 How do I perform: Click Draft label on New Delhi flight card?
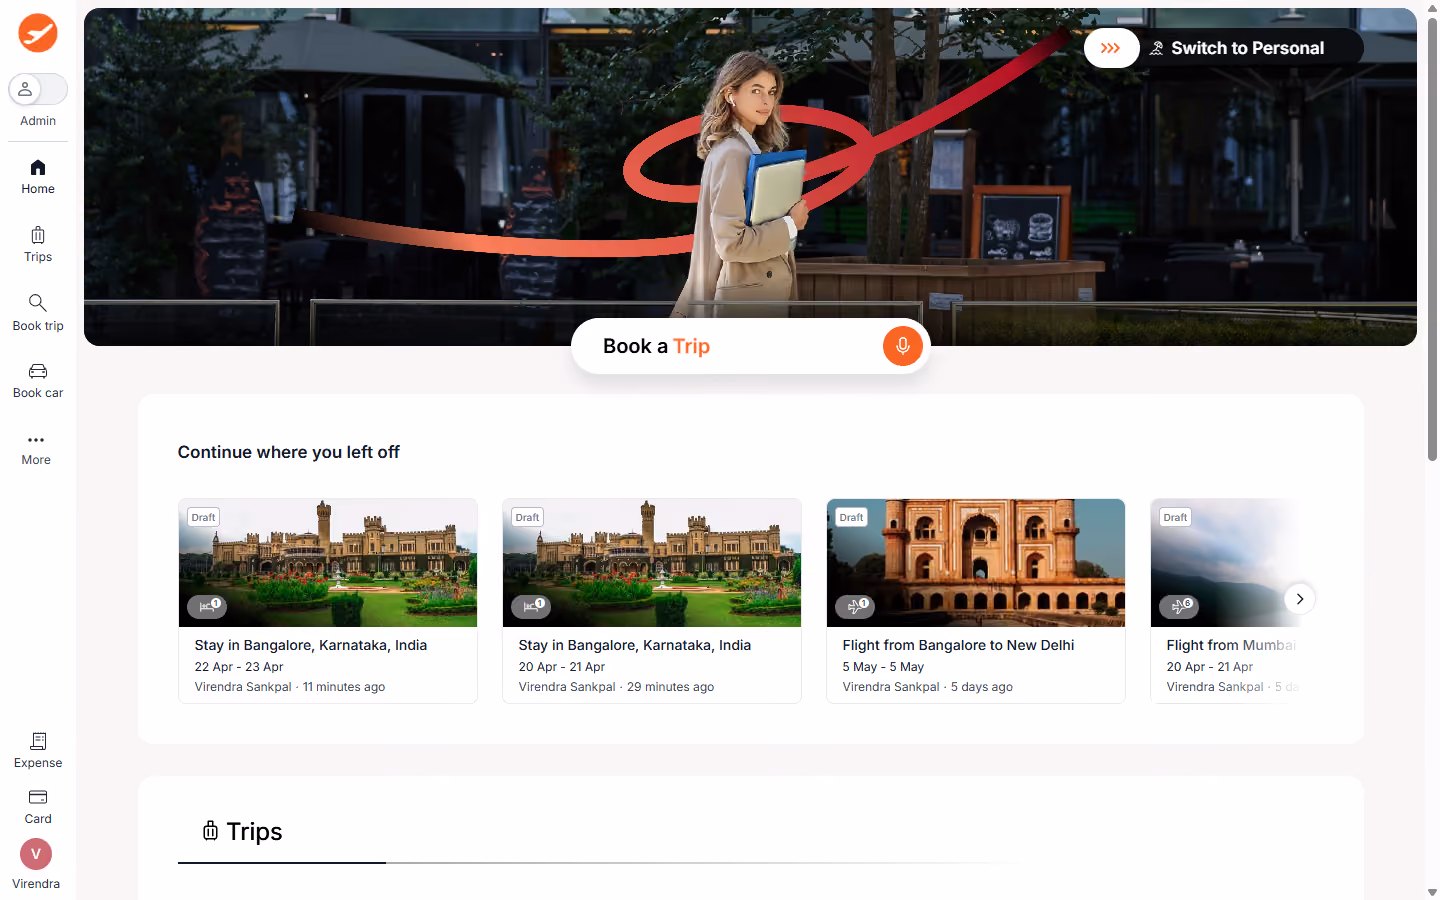[852, 517]
